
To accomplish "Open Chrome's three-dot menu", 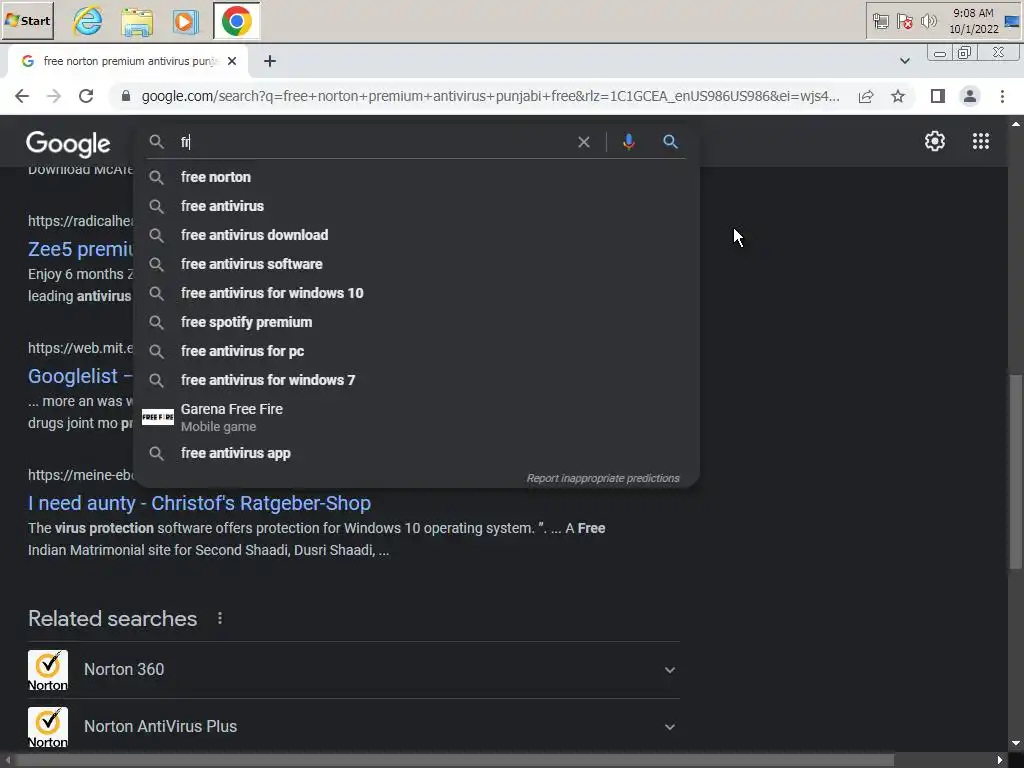I will coord(1002,96).
